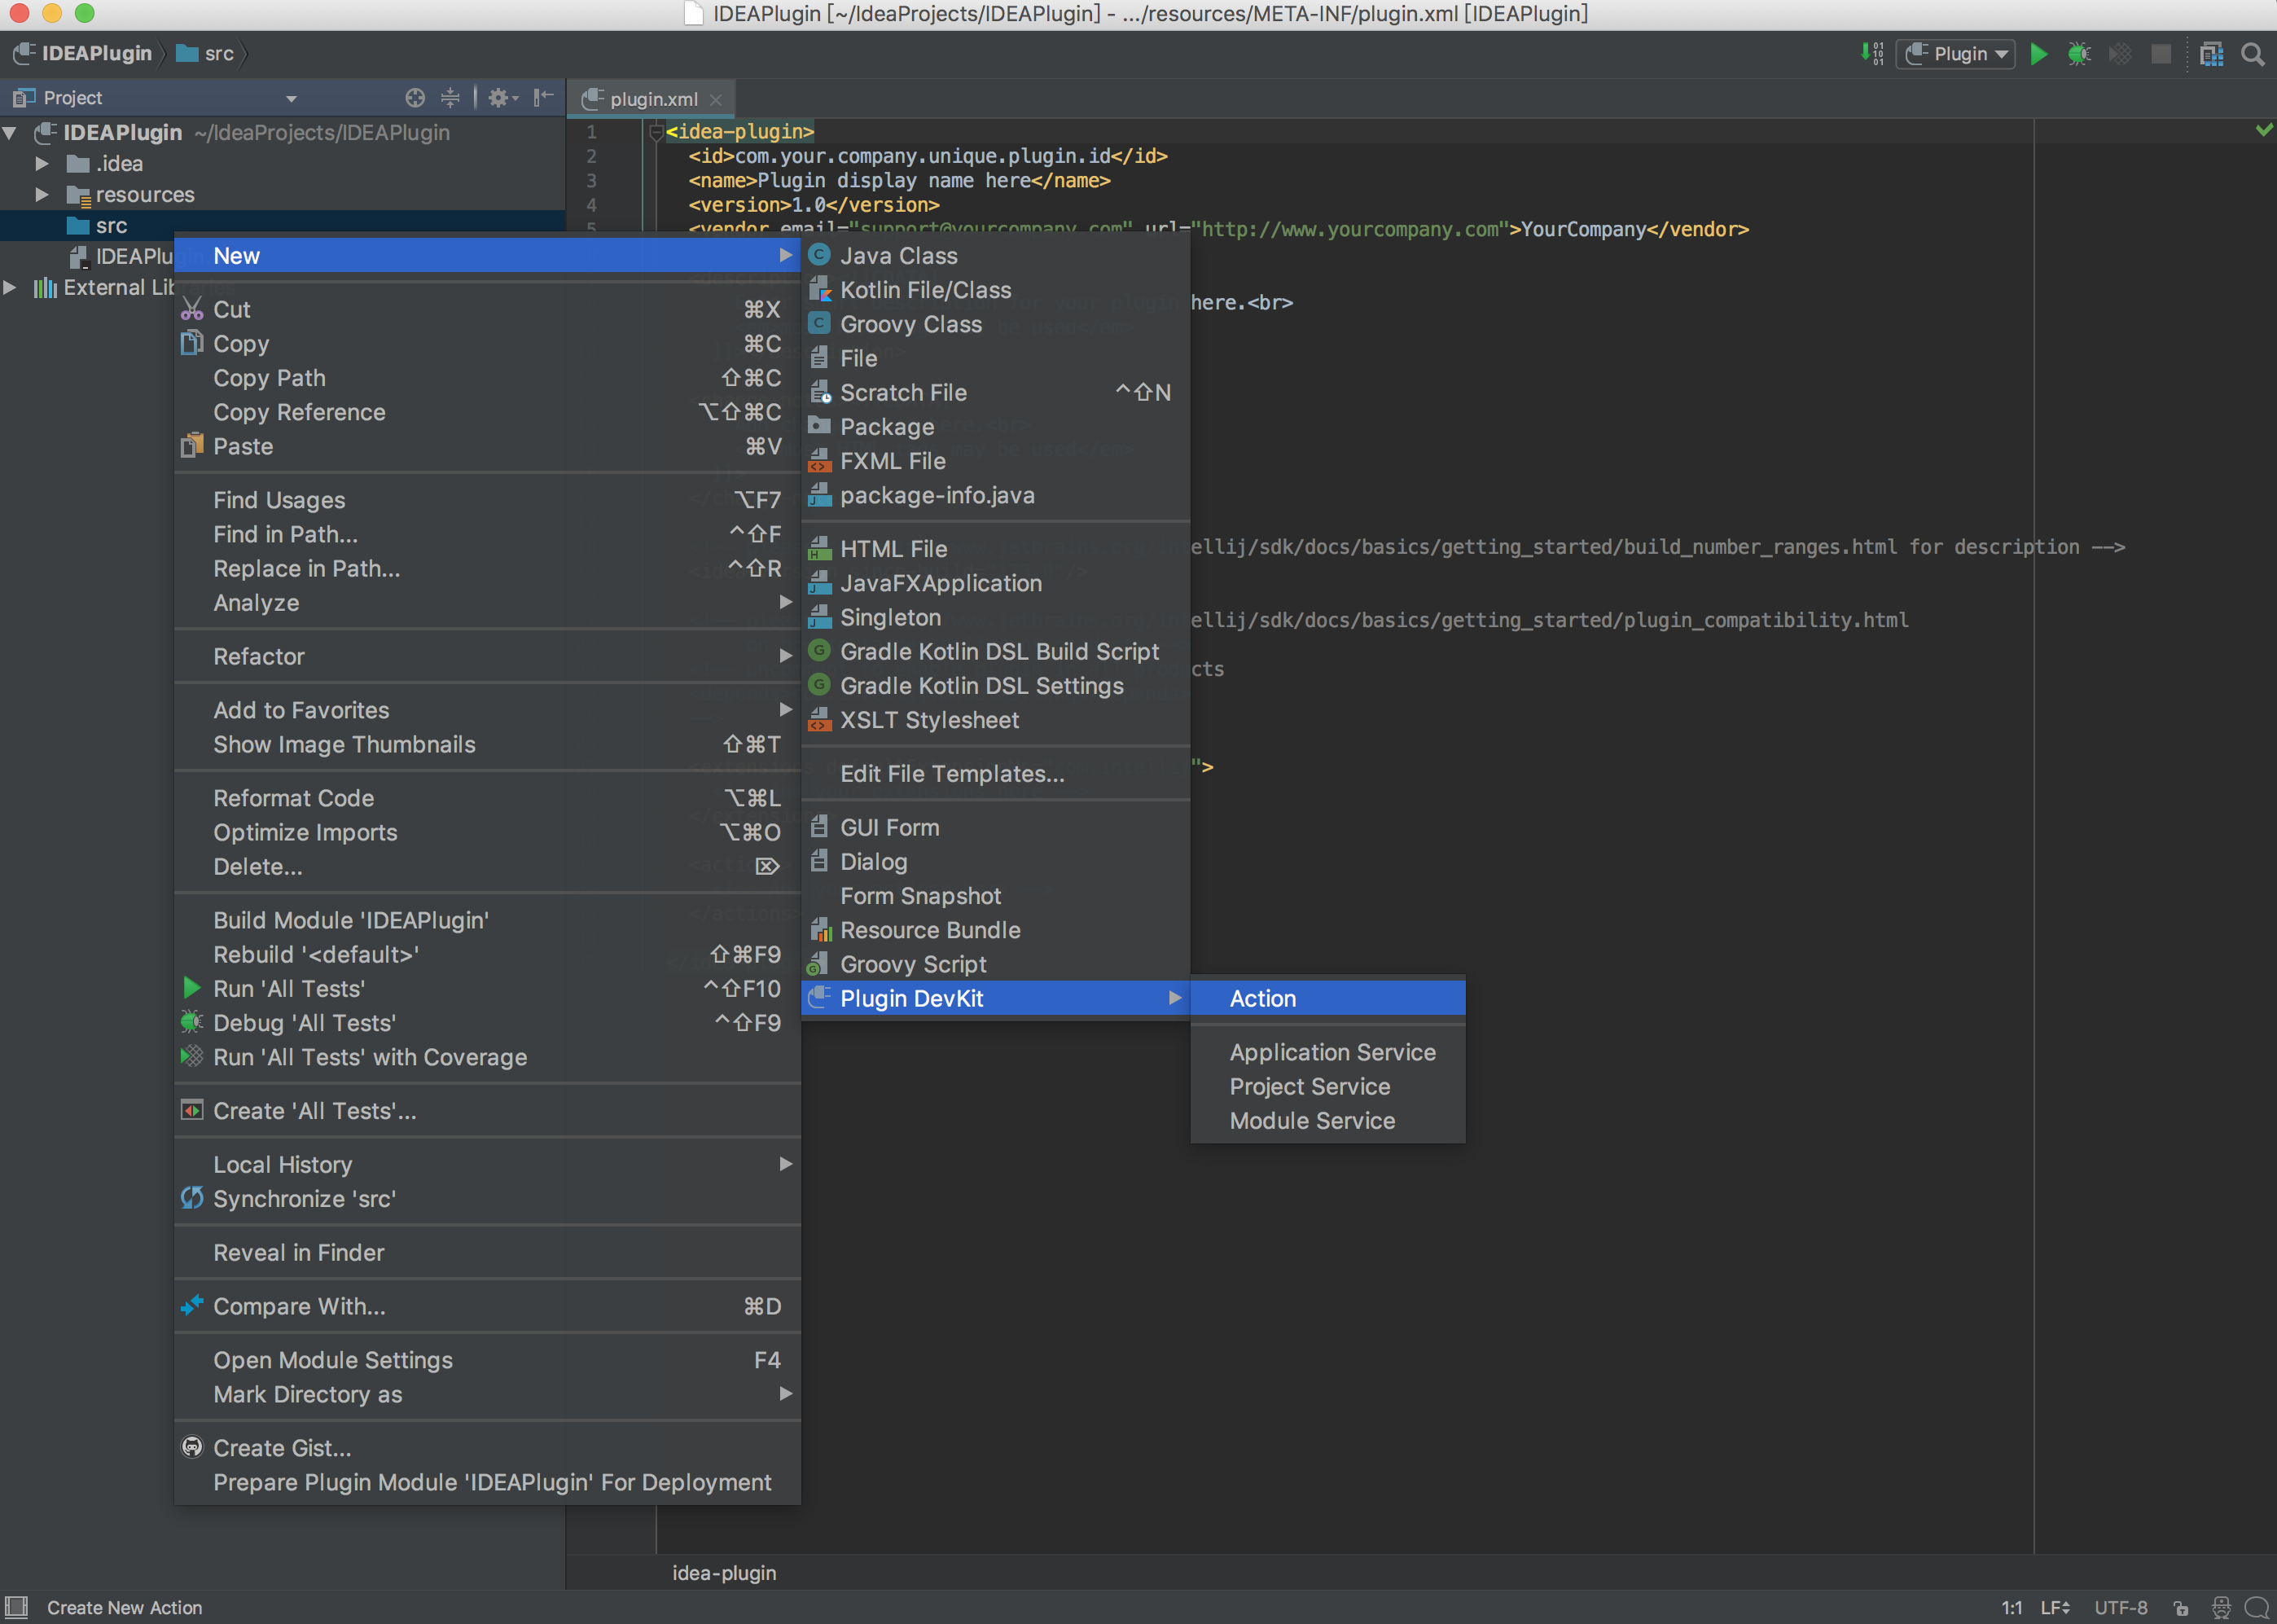Open the Project Structure dialog icon
The image size is (2277, 1624).
[x=2211, y=54]
